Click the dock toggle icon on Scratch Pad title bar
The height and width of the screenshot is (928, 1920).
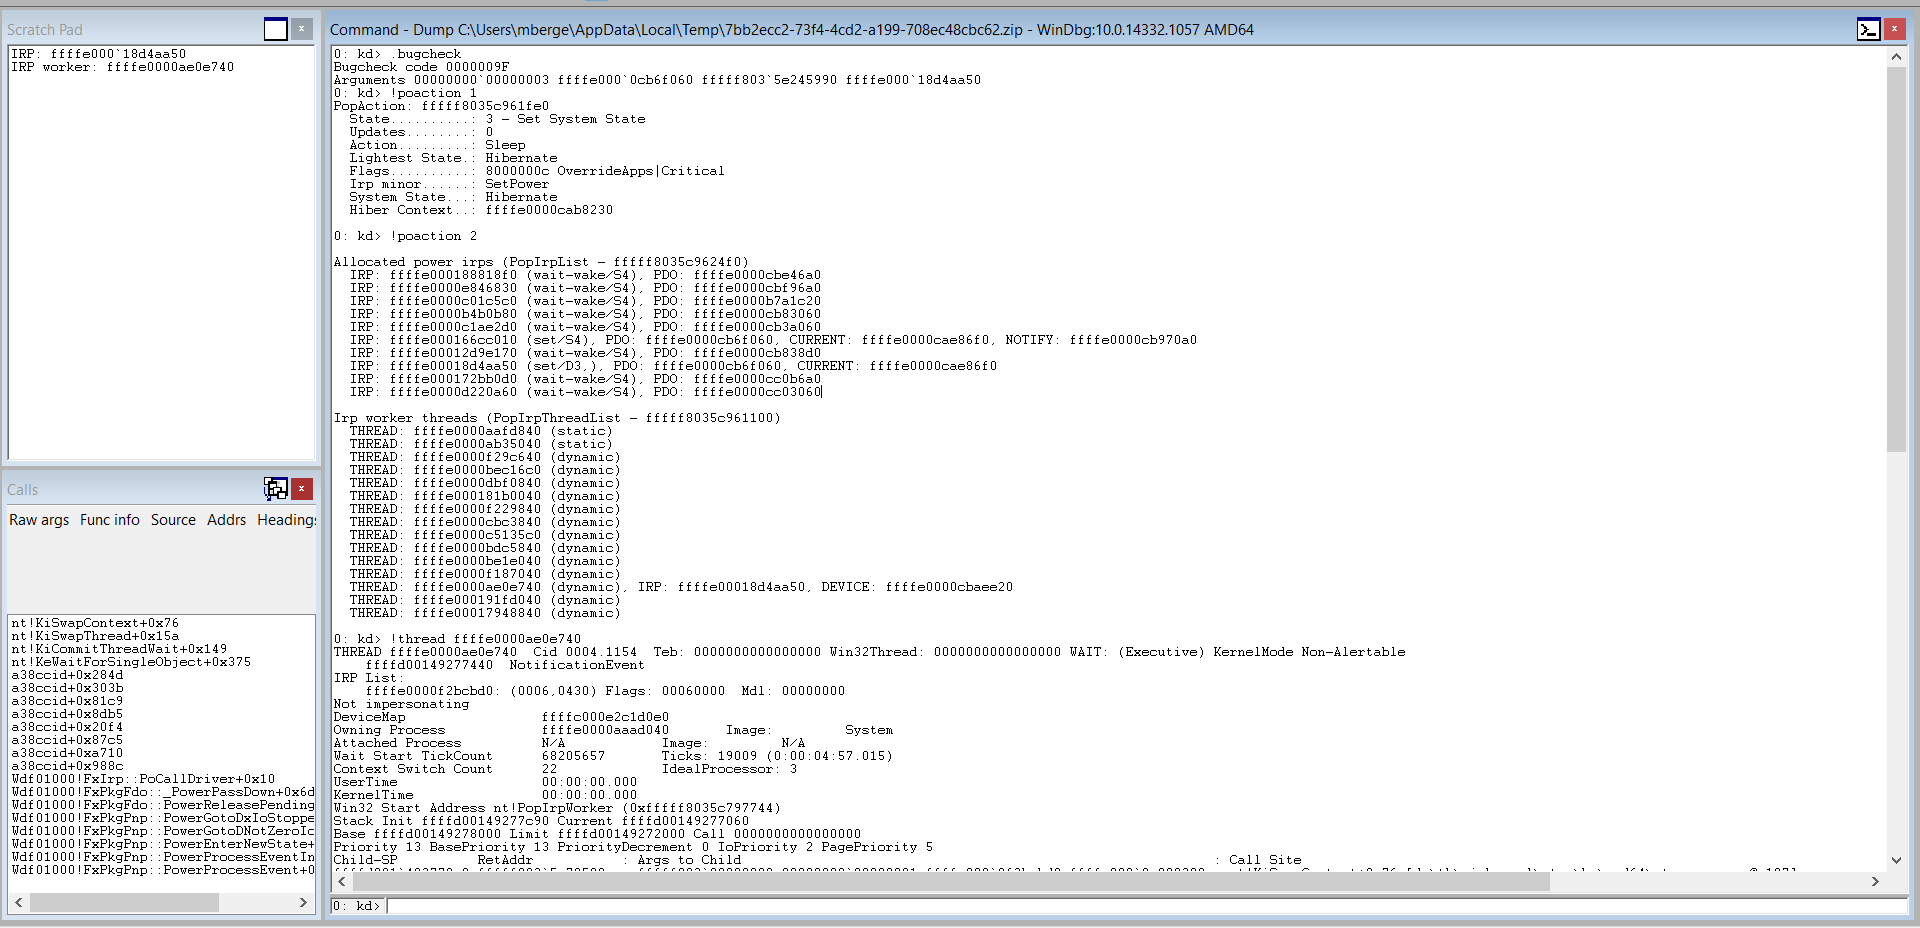point(275,29)
